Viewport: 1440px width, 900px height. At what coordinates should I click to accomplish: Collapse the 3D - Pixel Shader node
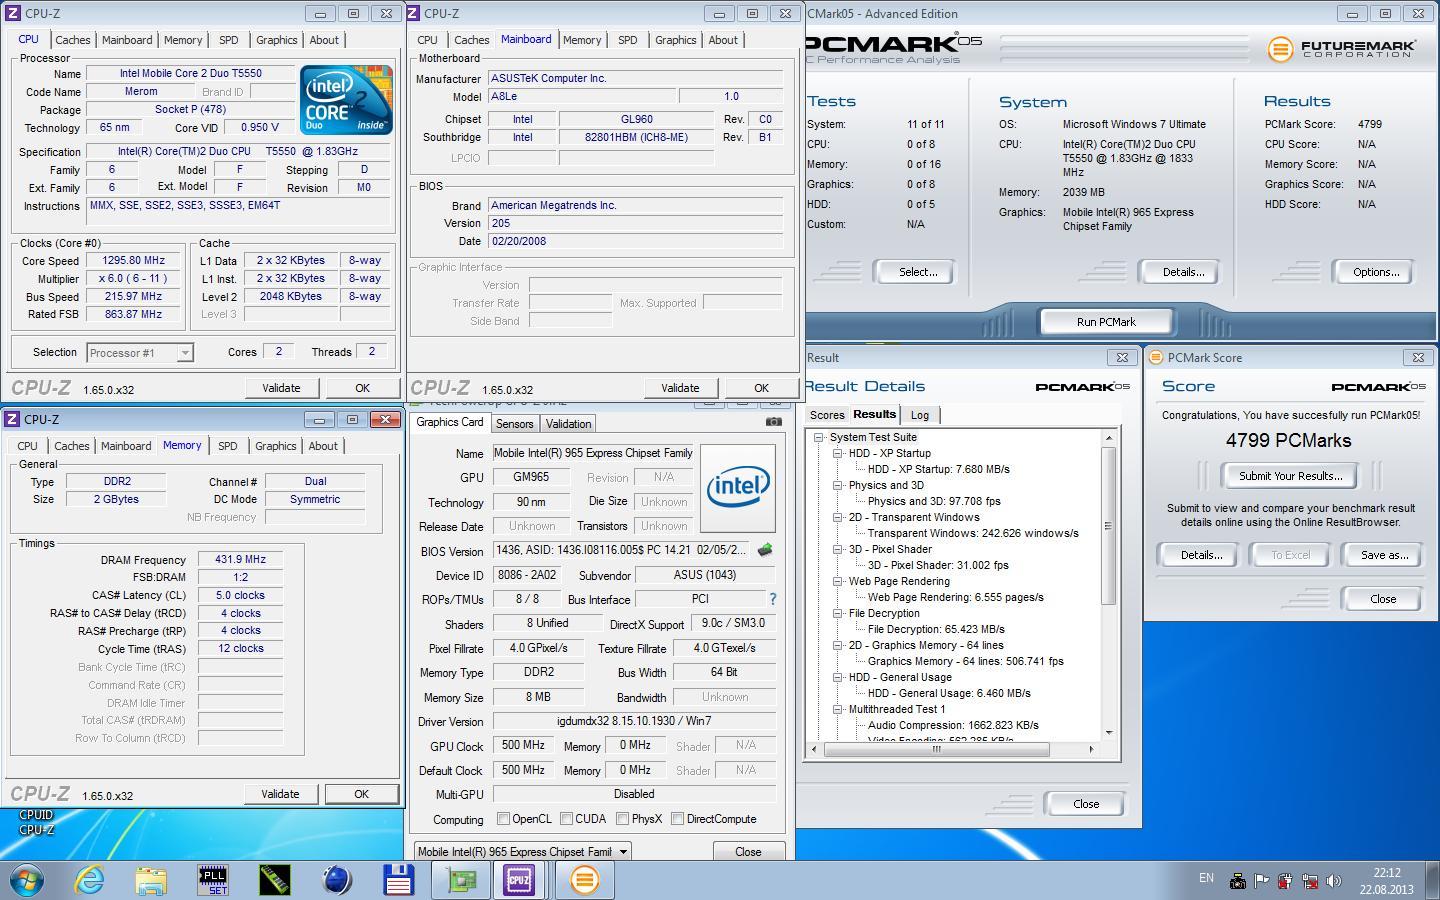coord(838,549)
